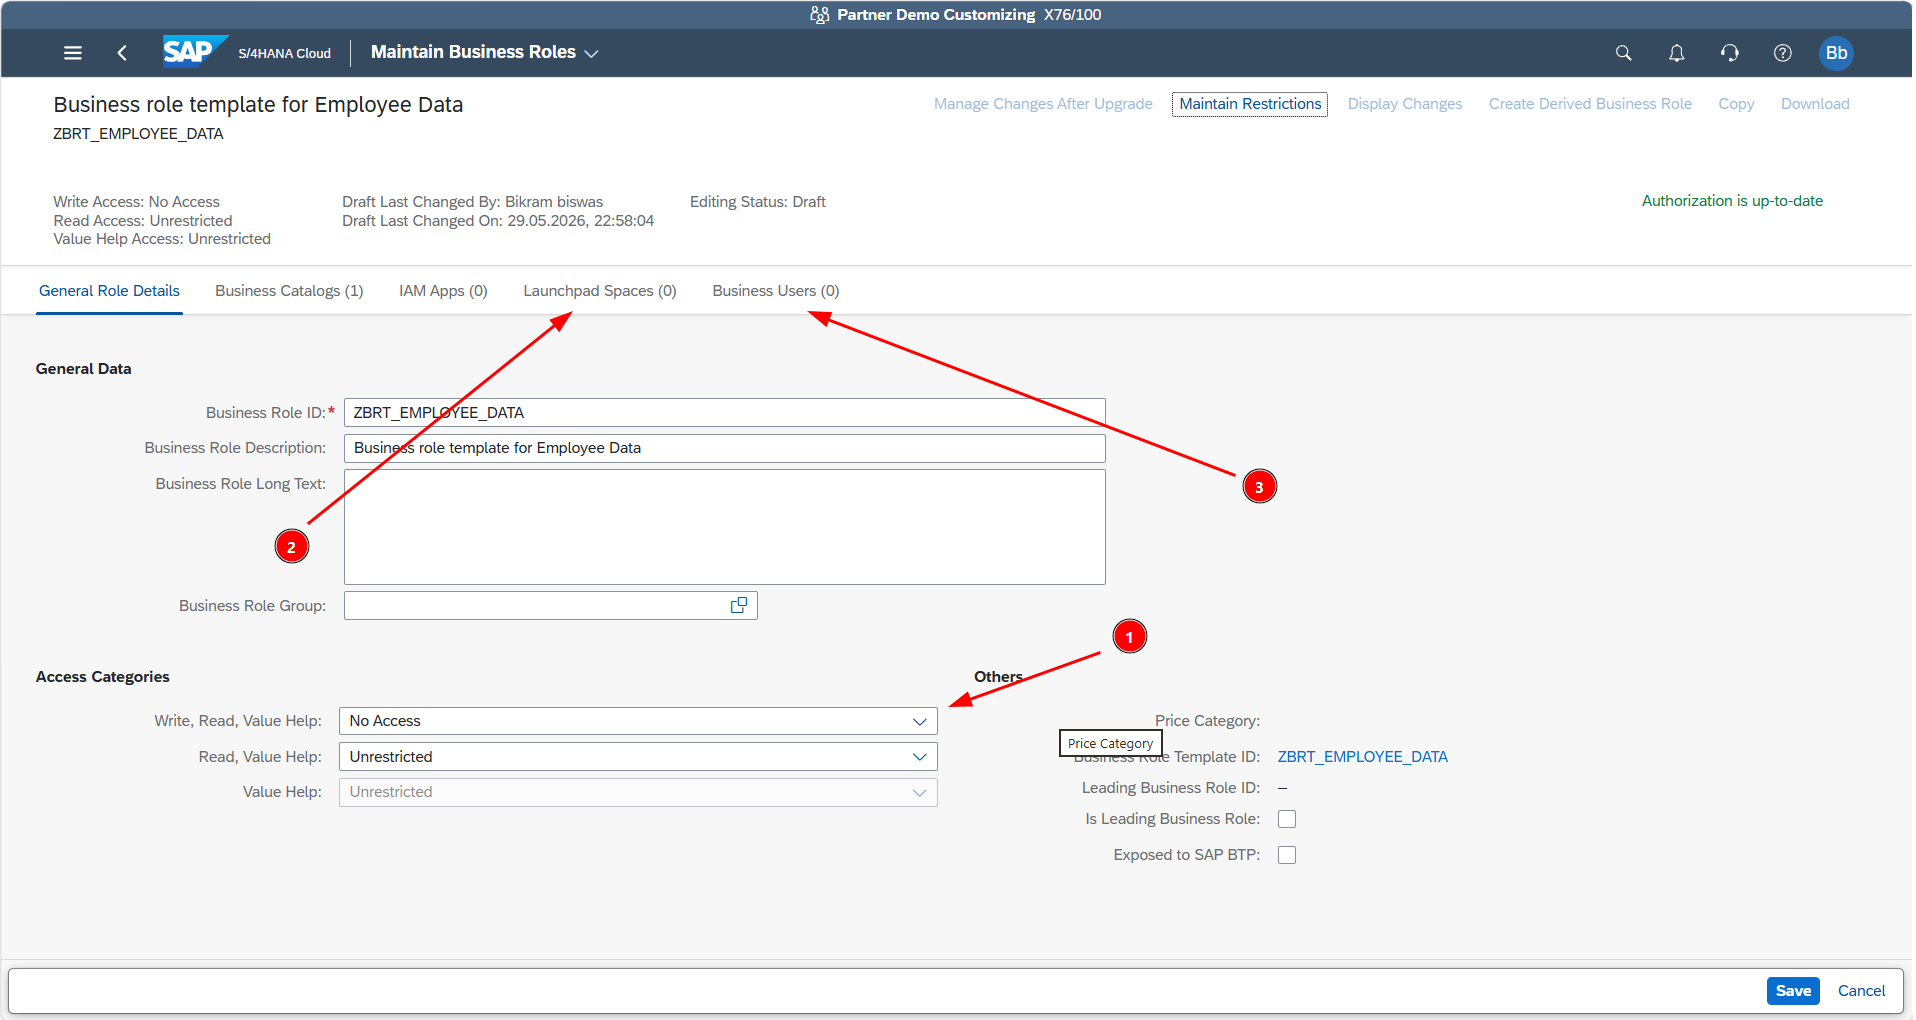Save the business role
Screen dimensions: 1916x1020
click(x=1793, y=991)
